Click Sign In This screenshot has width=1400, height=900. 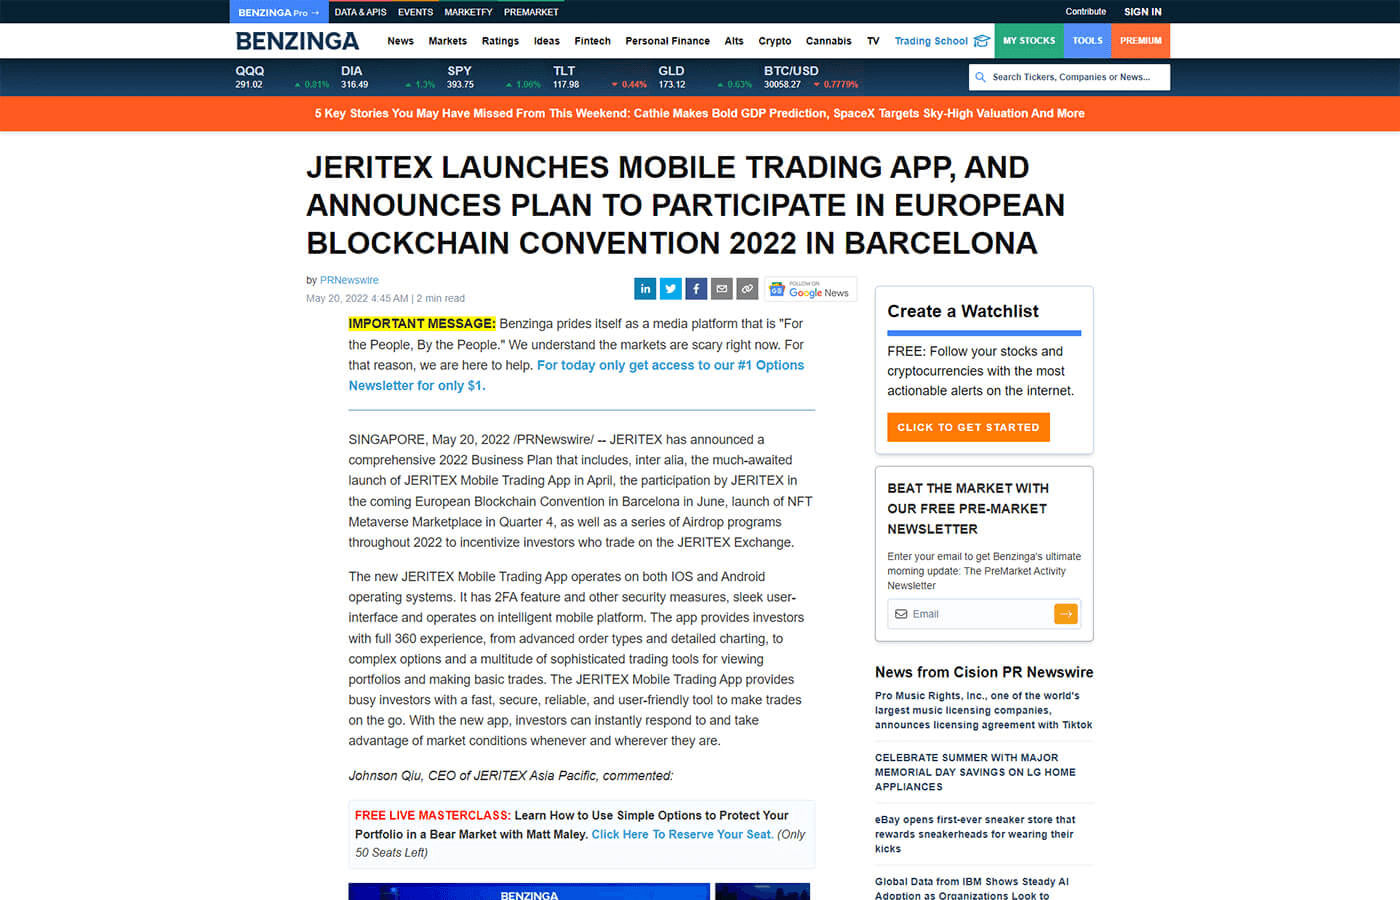point(1143,12)
